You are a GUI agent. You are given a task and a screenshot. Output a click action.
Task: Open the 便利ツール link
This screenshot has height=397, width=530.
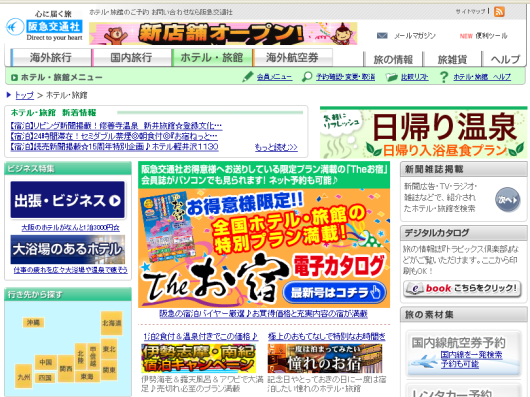(x=491, y=36)
